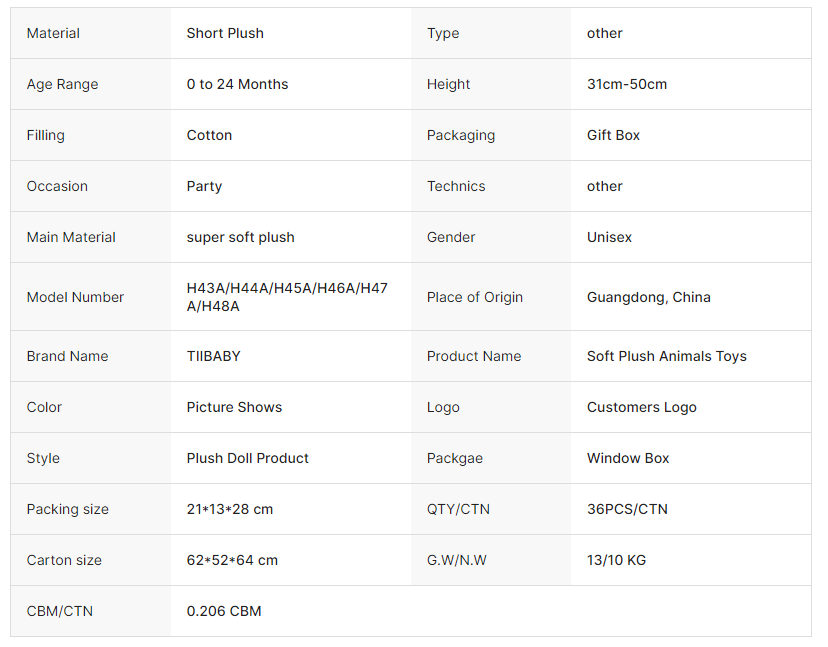Viewport: 828px width, 647px height.
Task: Click the "Window Box" package value
Action: (x=628, y=458)
